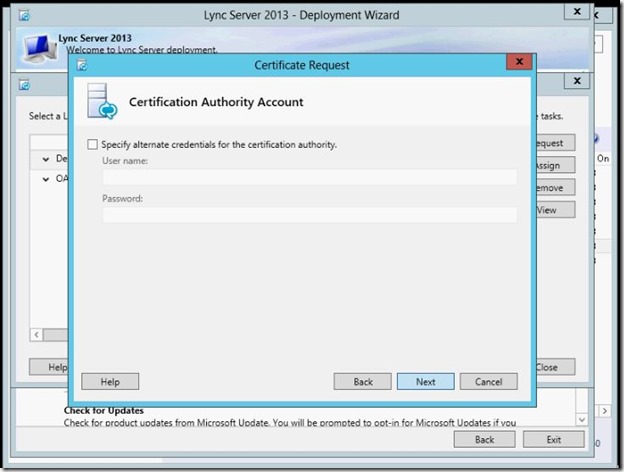Click Deployment Wizard title bar icon
This screenshot has width=624, height=472.
(x=25, y=16)
